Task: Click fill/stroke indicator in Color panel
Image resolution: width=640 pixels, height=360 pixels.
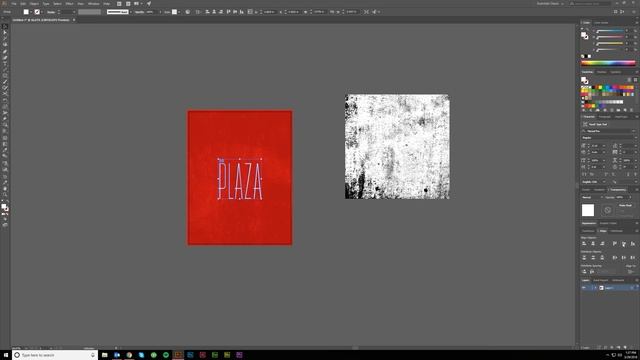Action: 584,36
